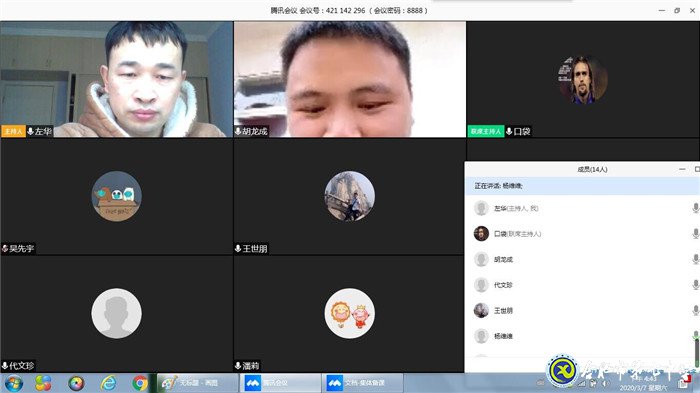This screenshot has width=700, height=393.
Task: Click 潘莉's cartoon lion avatar
Action: point(350,314)
